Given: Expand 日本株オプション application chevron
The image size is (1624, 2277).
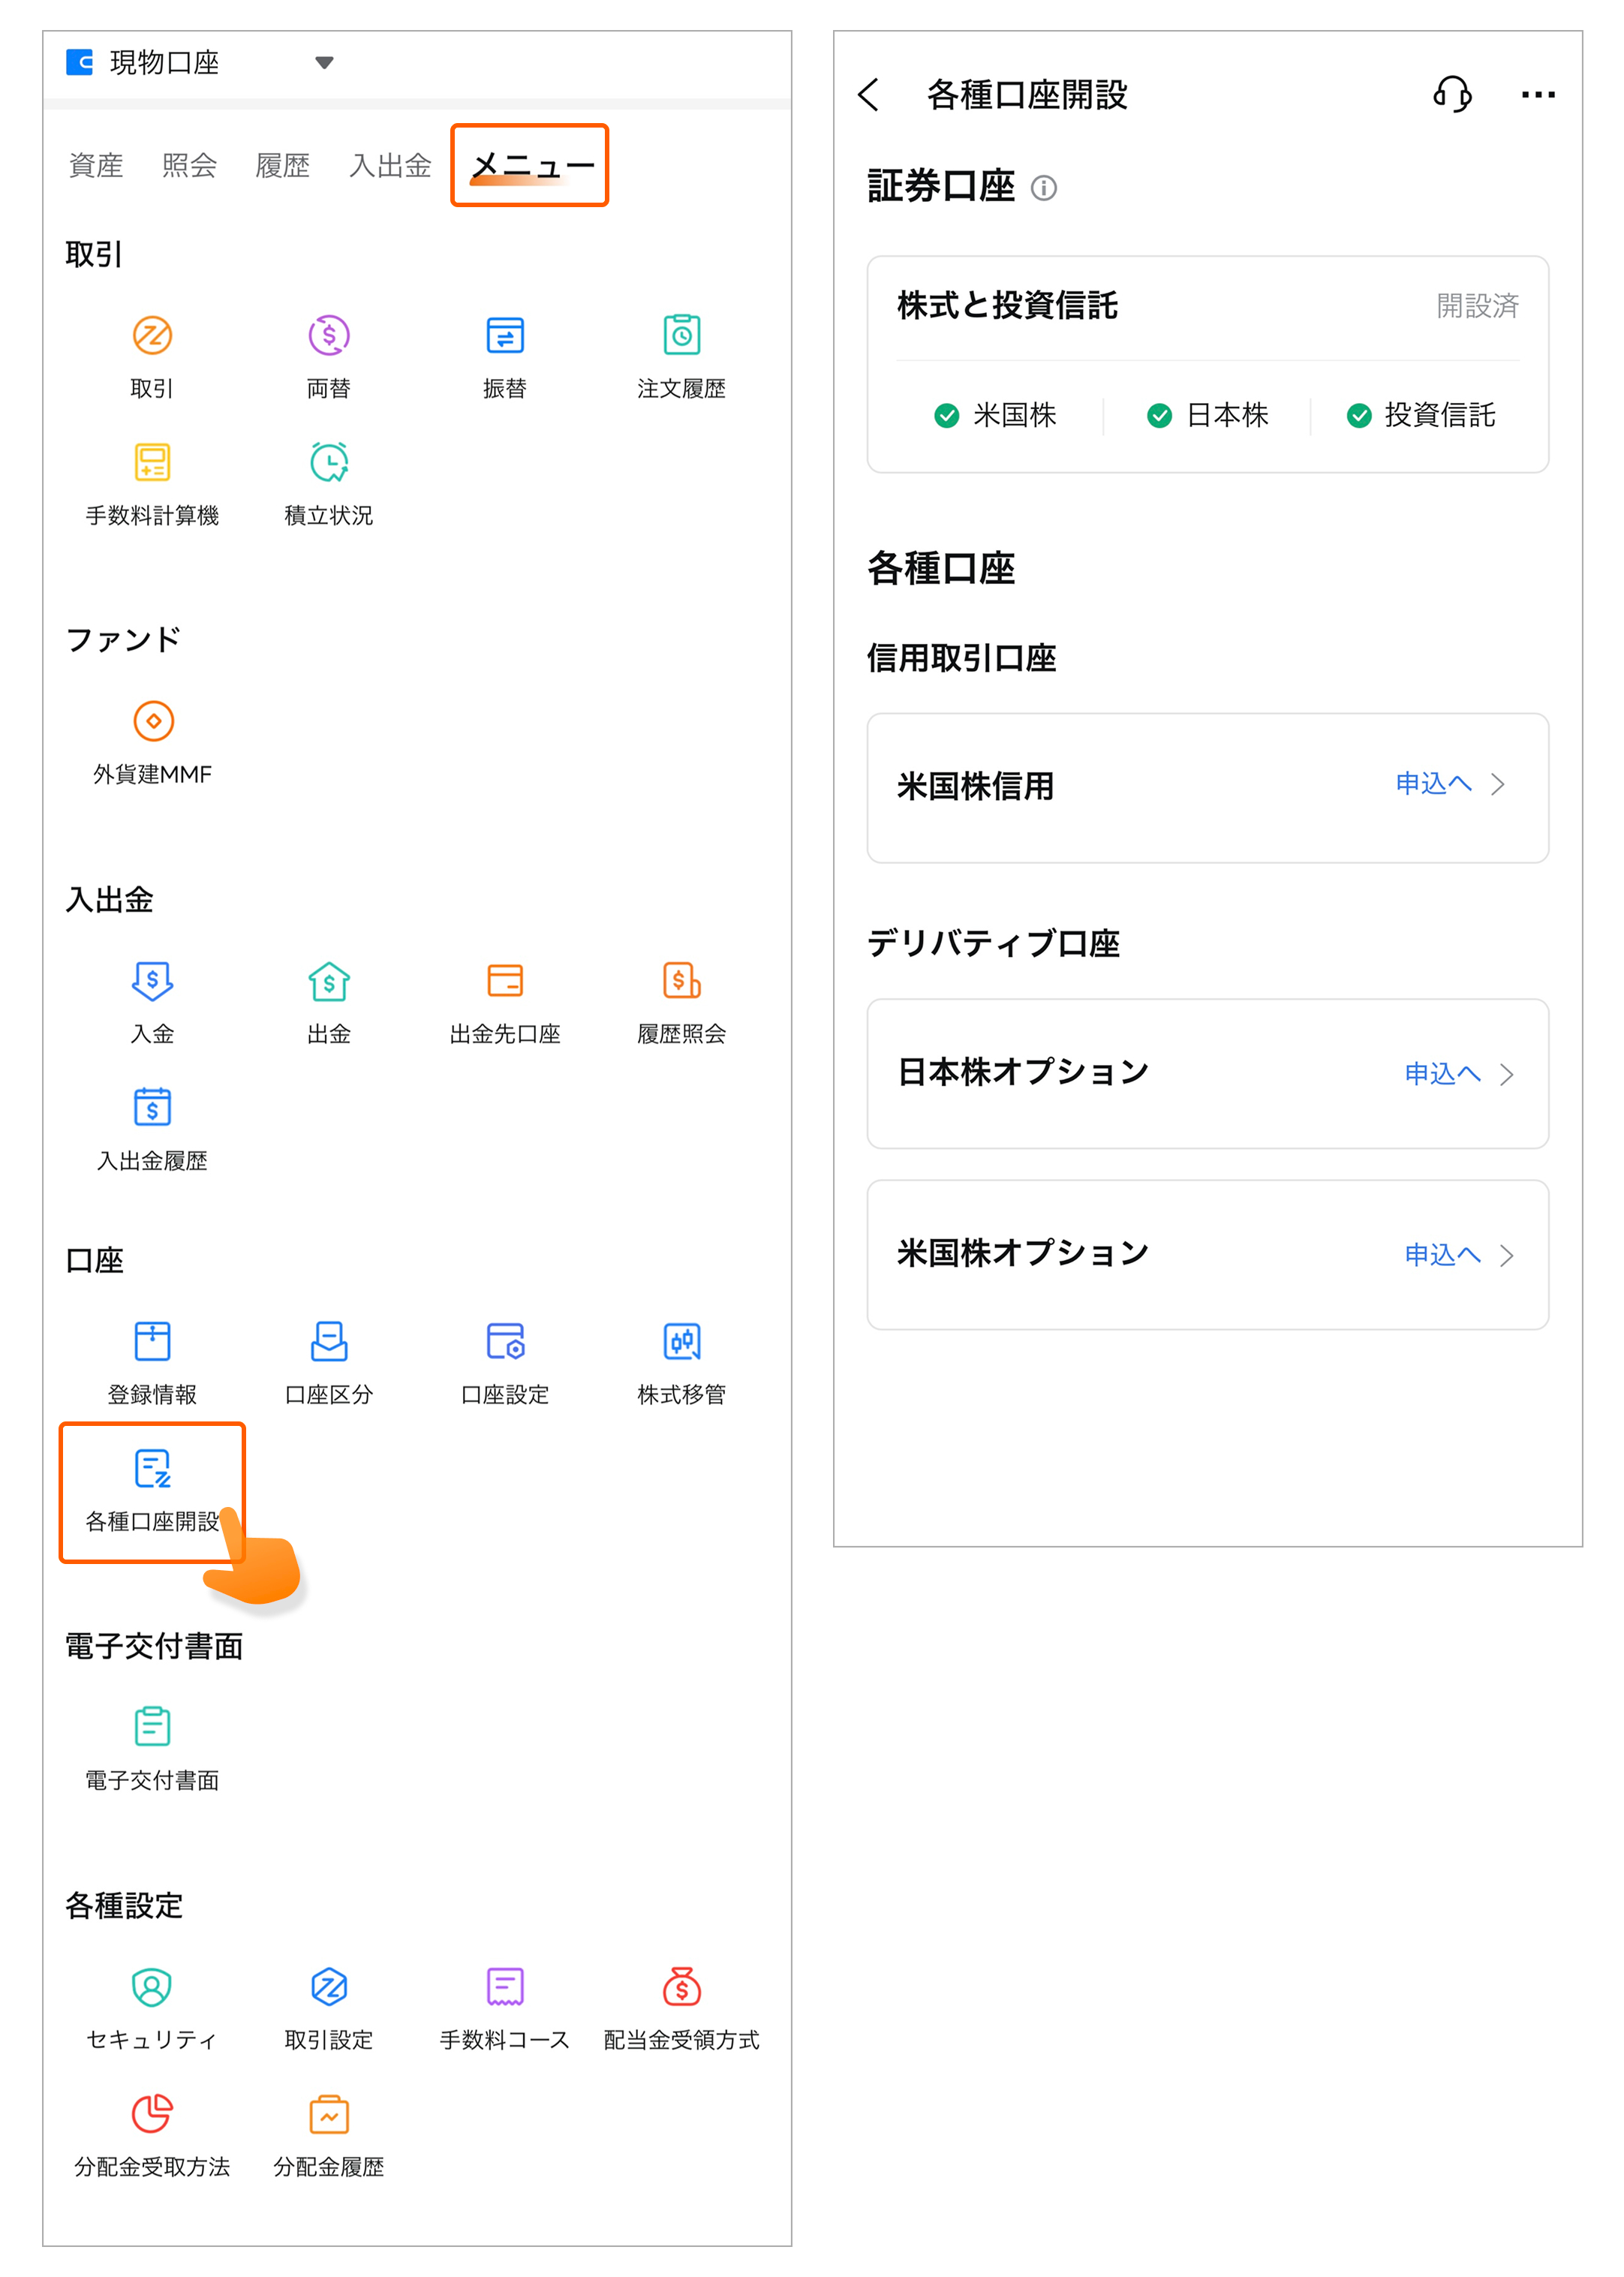Looking at the screenshot, I should (x=1506, y=1074).
